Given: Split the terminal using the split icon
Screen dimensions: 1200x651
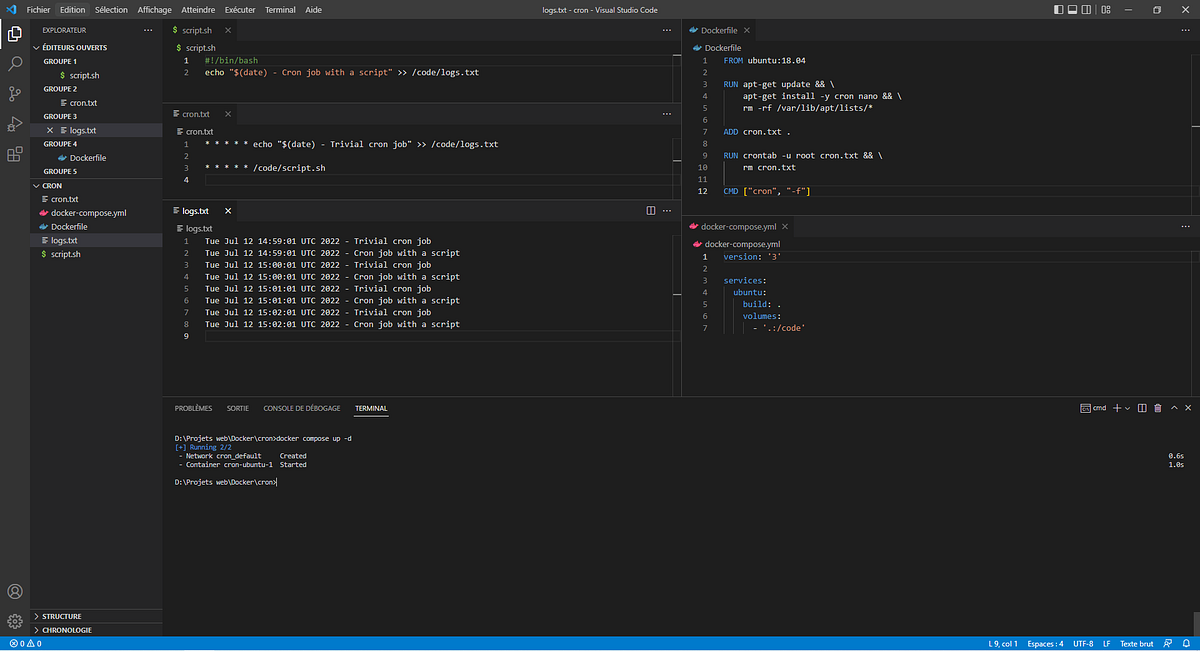Looking at the screenshot, I should point(1141,408).
